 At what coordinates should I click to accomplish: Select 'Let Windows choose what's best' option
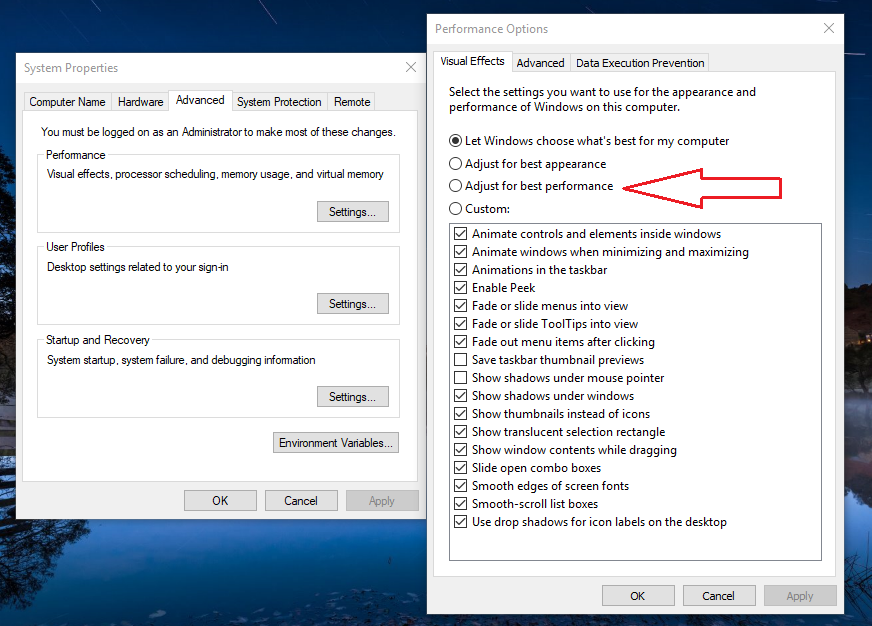click(x=456, y=142)
